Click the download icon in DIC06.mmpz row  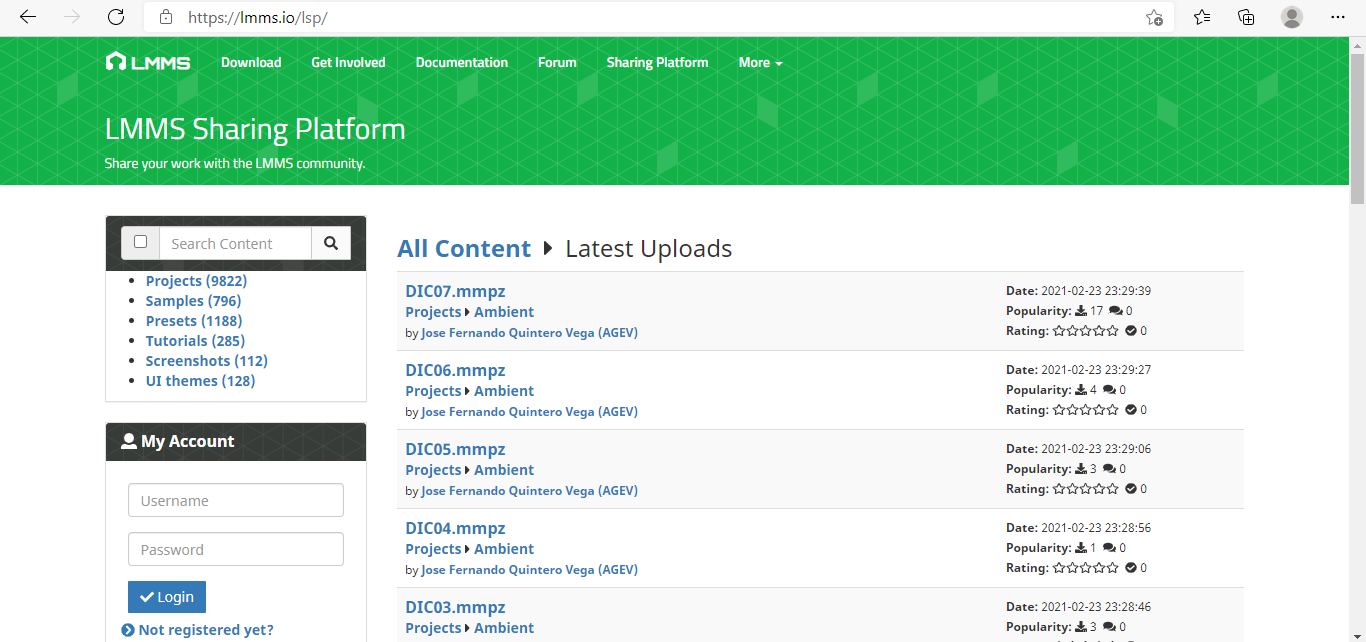pos(1081,390)
